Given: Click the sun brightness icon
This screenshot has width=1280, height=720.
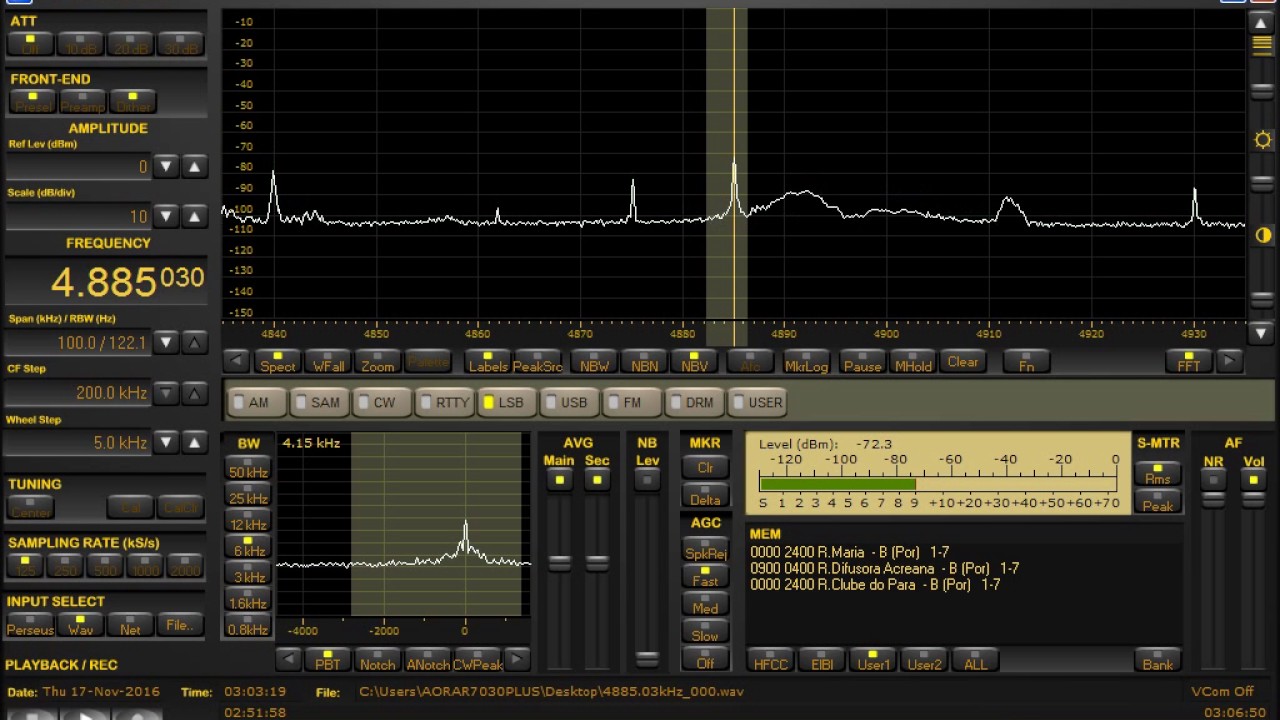Looking at the screenshot, I should [1262, 140].
